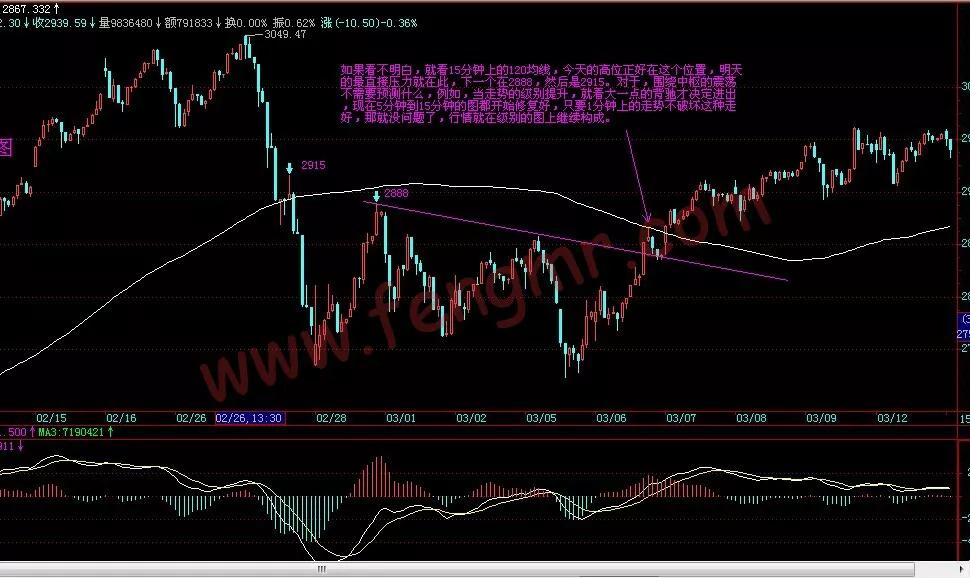This screenshot has height=578, width=970.
Task: Click the magenta annotation text block
Action: 541,93
